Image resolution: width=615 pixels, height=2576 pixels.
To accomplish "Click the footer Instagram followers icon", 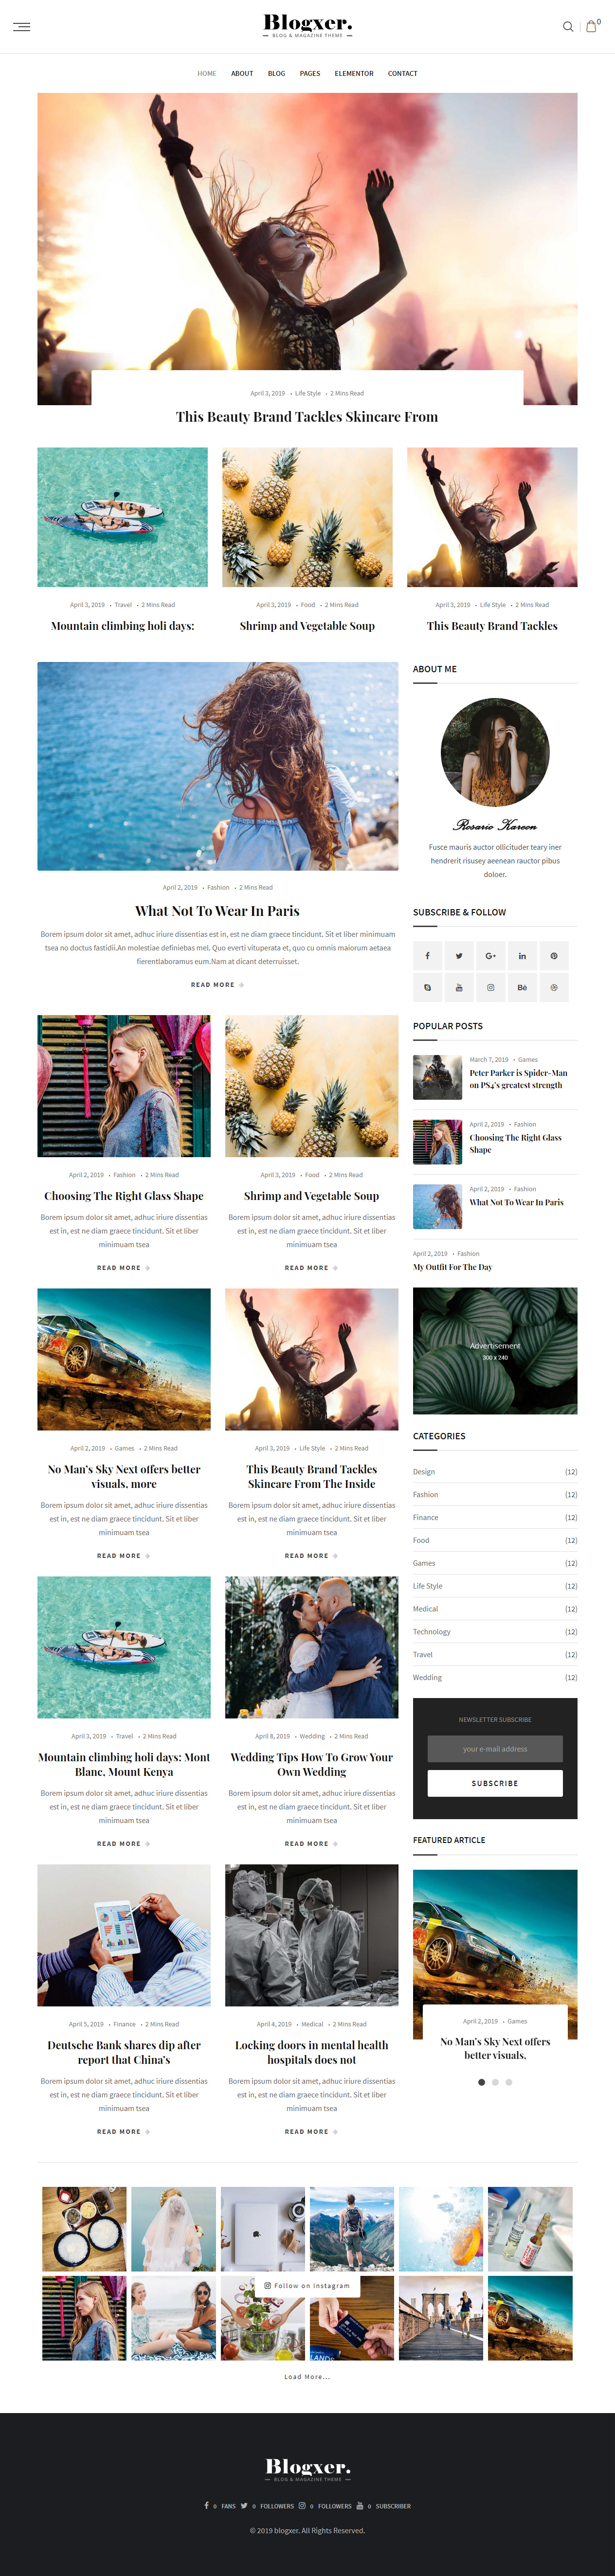I will (x=302, y=2505).
